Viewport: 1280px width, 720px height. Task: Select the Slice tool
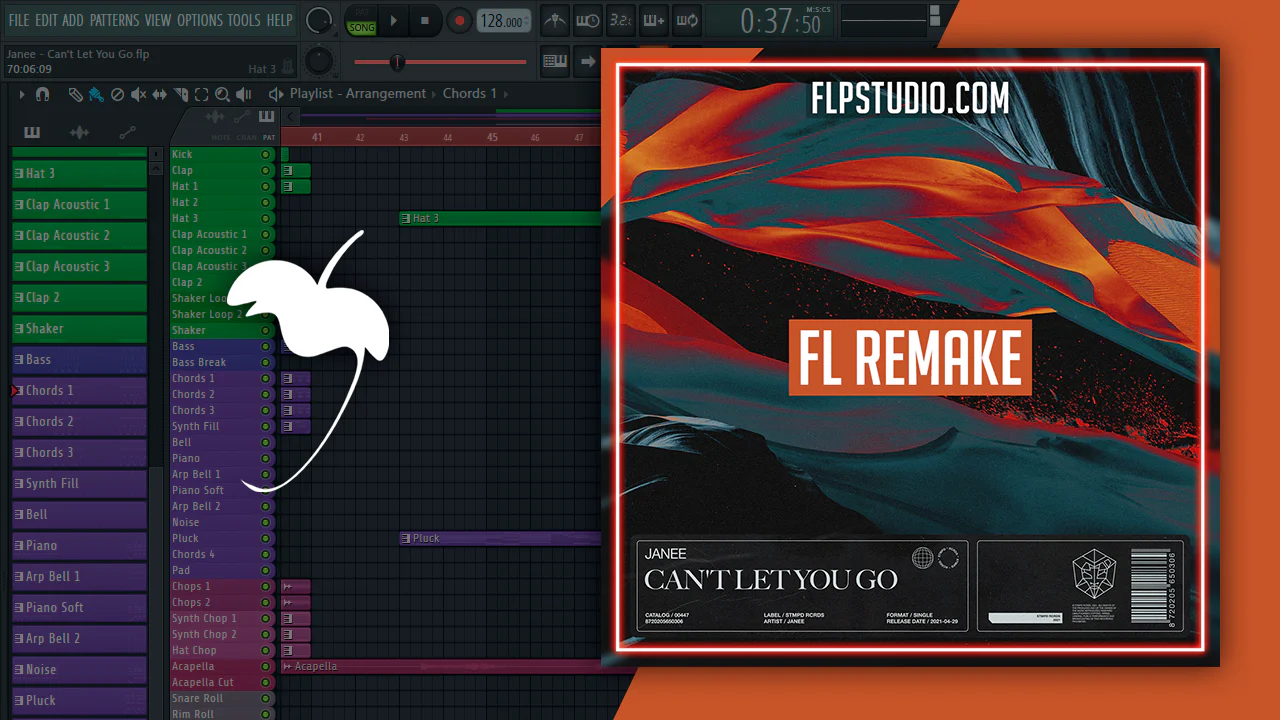pyautogui.click(x=181, y=94)
